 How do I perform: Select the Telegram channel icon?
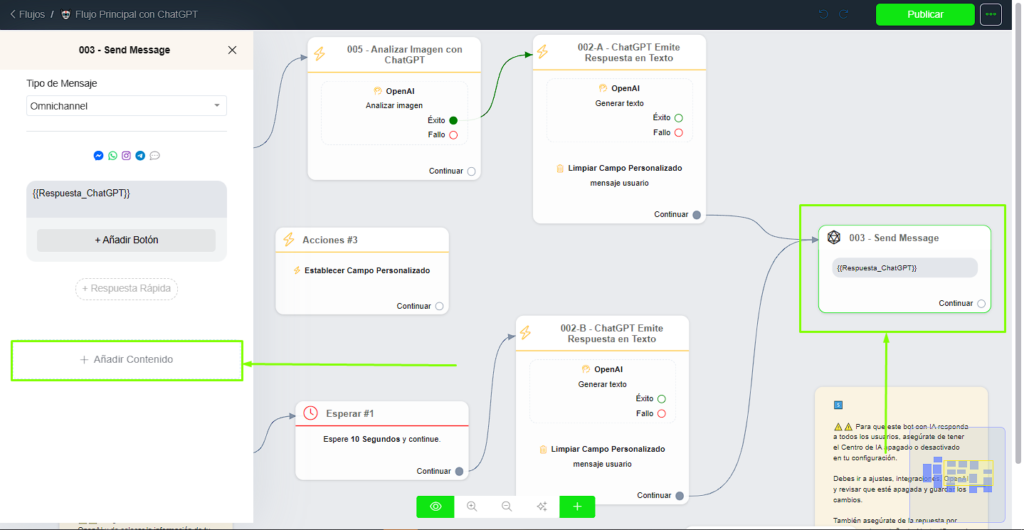(x=141, y=156)
